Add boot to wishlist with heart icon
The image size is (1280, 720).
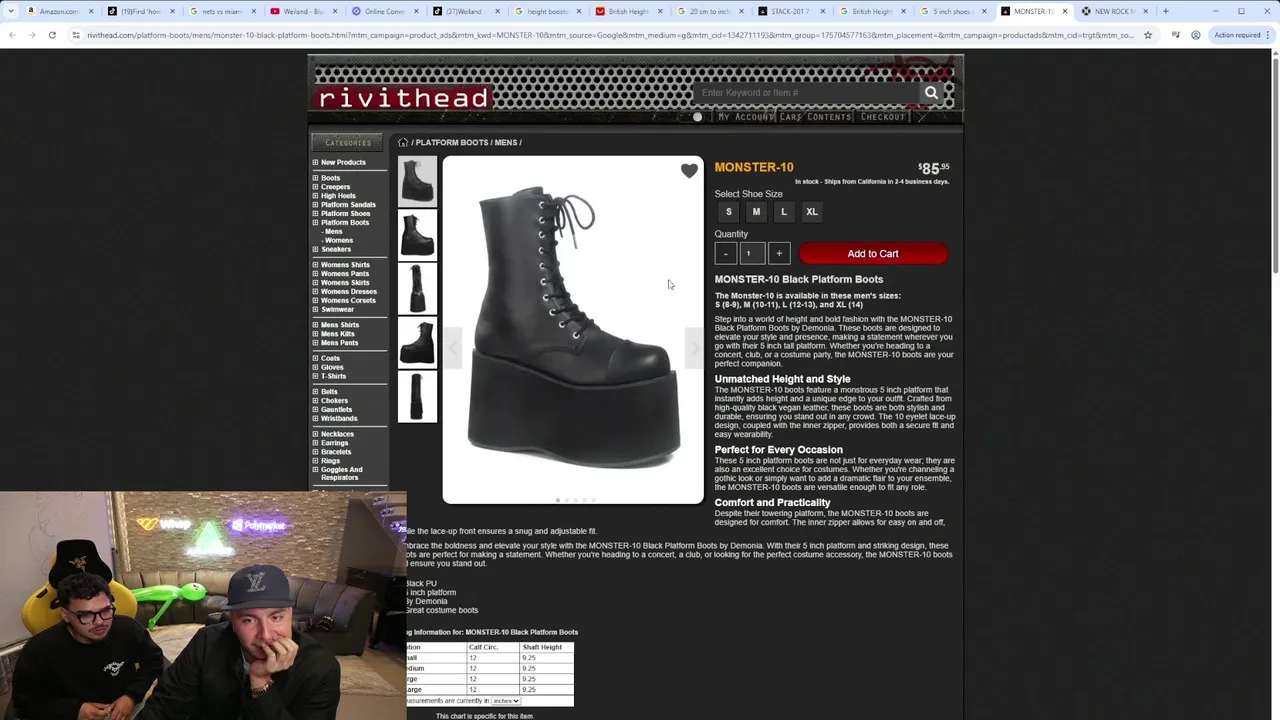(689, 171)
